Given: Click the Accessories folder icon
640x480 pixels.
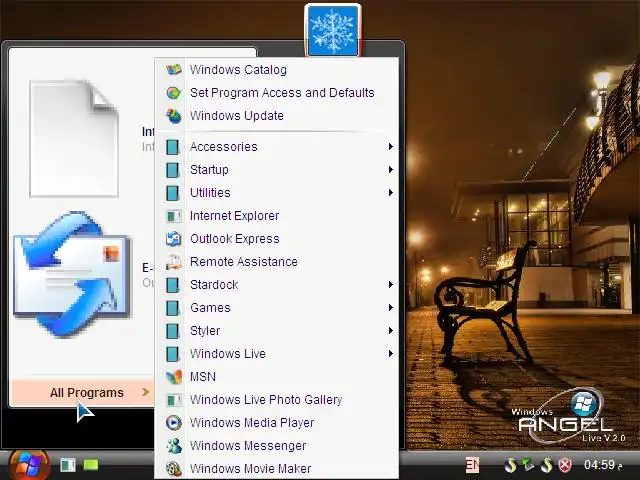Looking at the screenshot, I should pos(173,147).
